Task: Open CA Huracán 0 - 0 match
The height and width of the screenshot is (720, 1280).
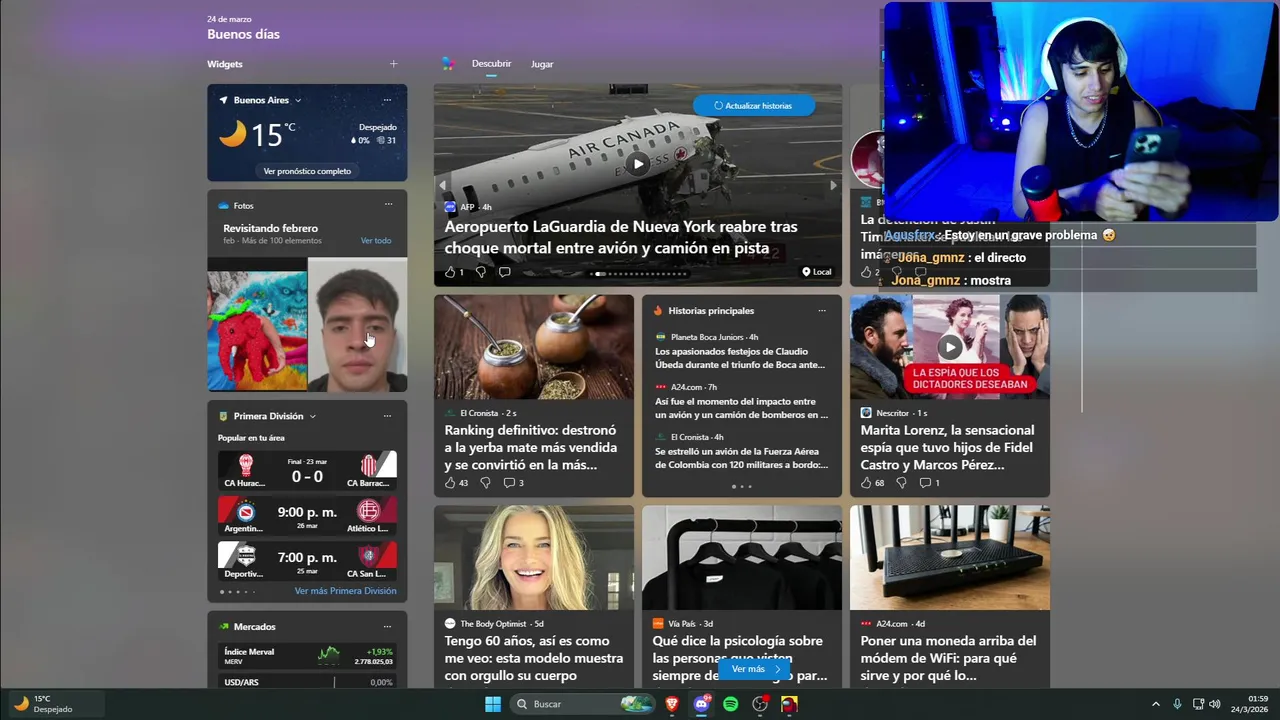Action: pos(307,470)
